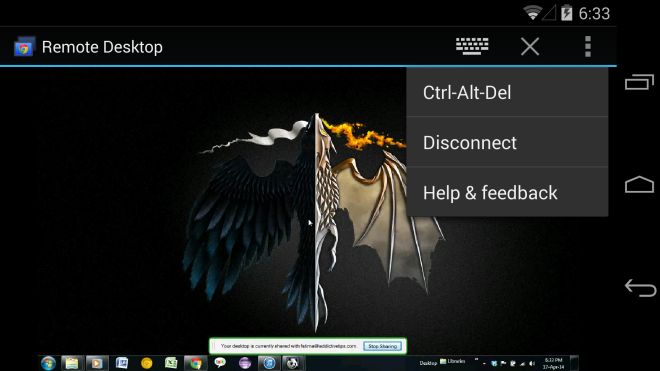Screen dimensions: 660x371
Task: Click the remote taskbar clock
Action: 553,363
